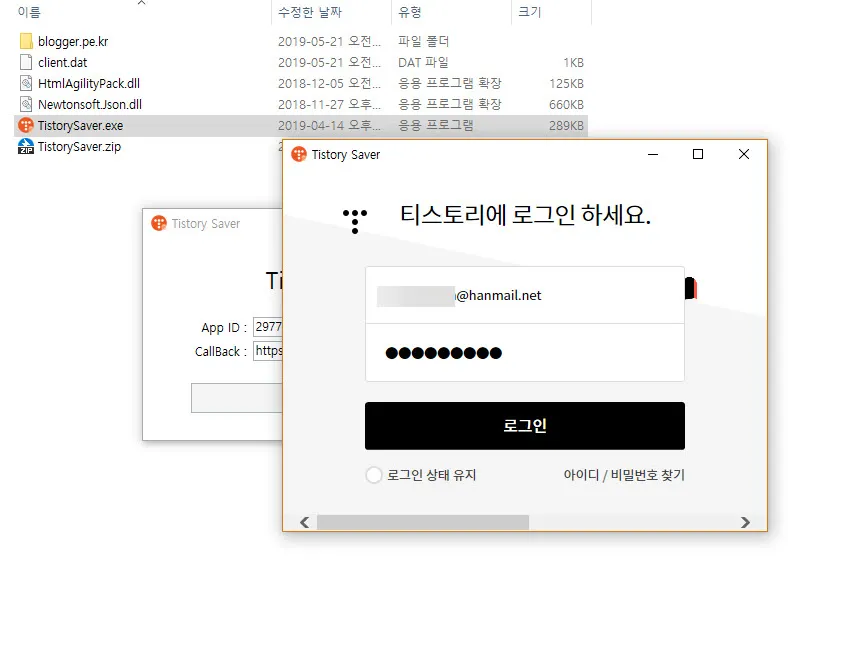This screenshot has height=649, width=843.
Task: Click the background Tistory Saver window title icon
Action: (159, 223)
